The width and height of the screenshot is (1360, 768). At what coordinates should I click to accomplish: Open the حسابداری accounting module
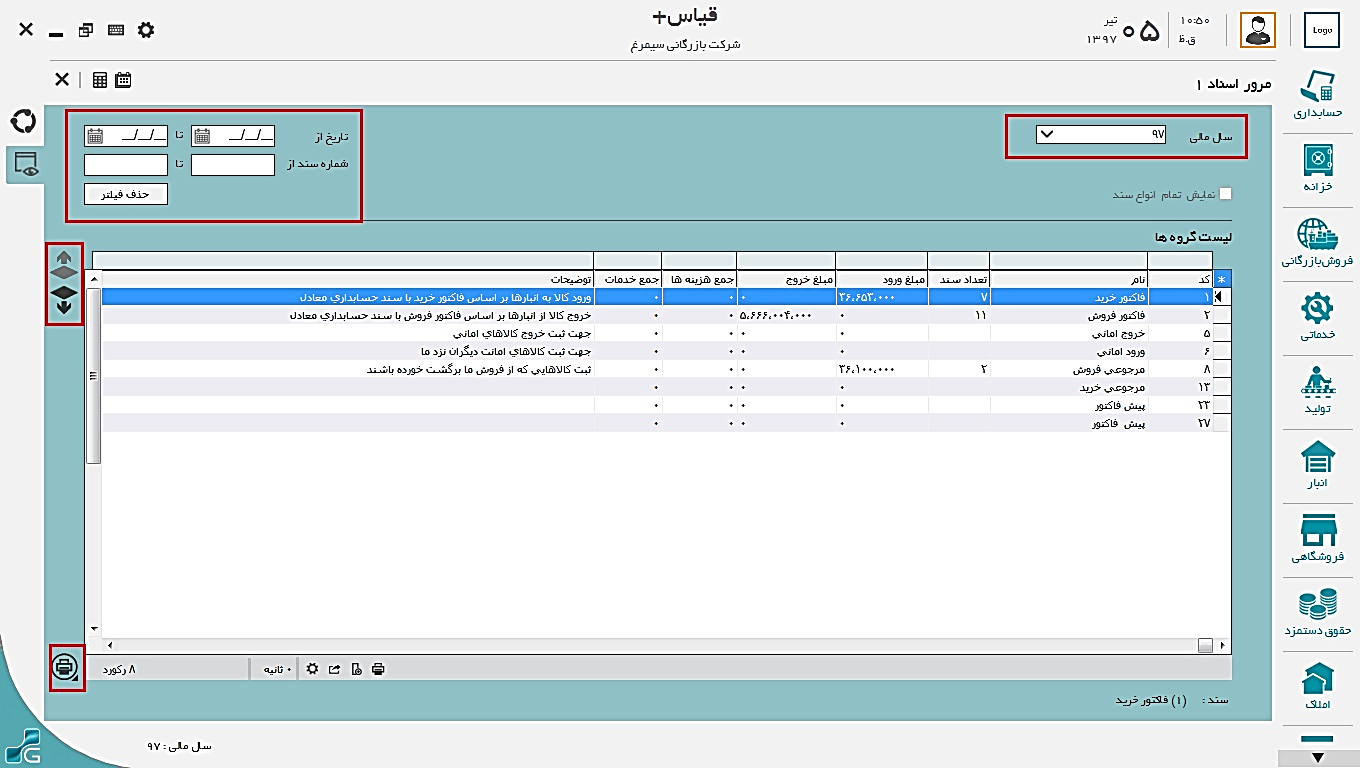[x=1317, y=95]
